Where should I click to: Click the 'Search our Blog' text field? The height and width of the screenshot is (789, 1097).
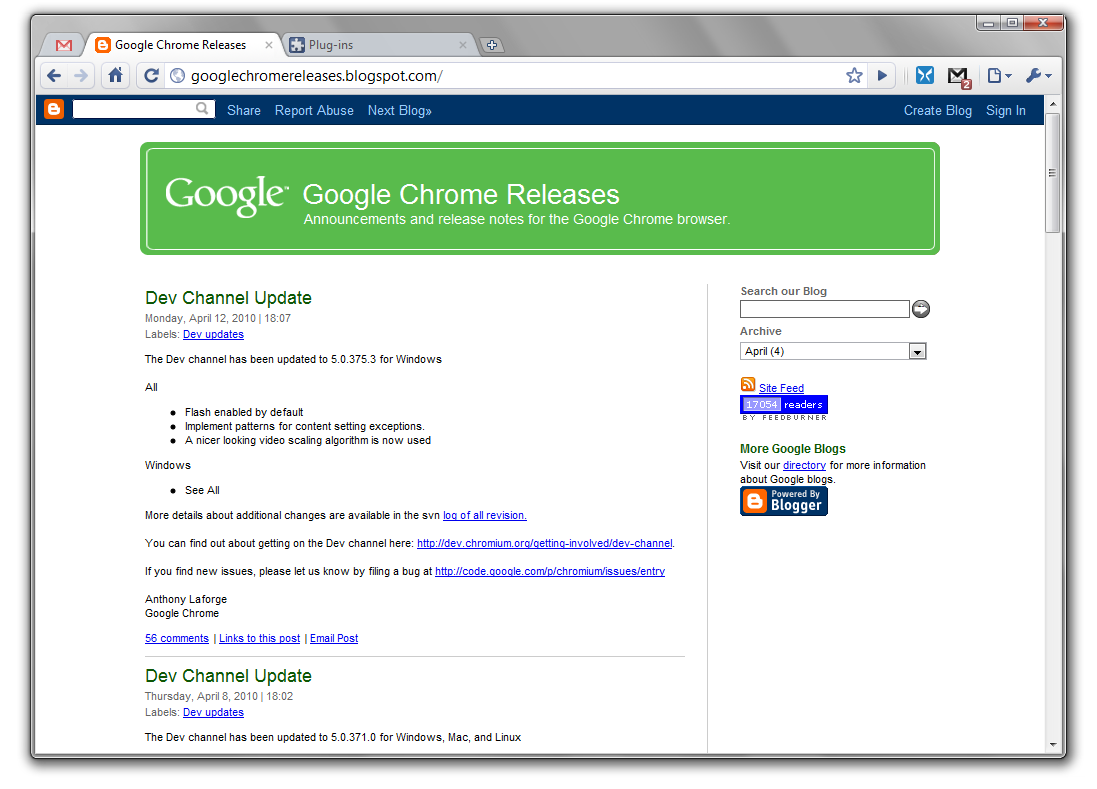[x=824, y=309]
